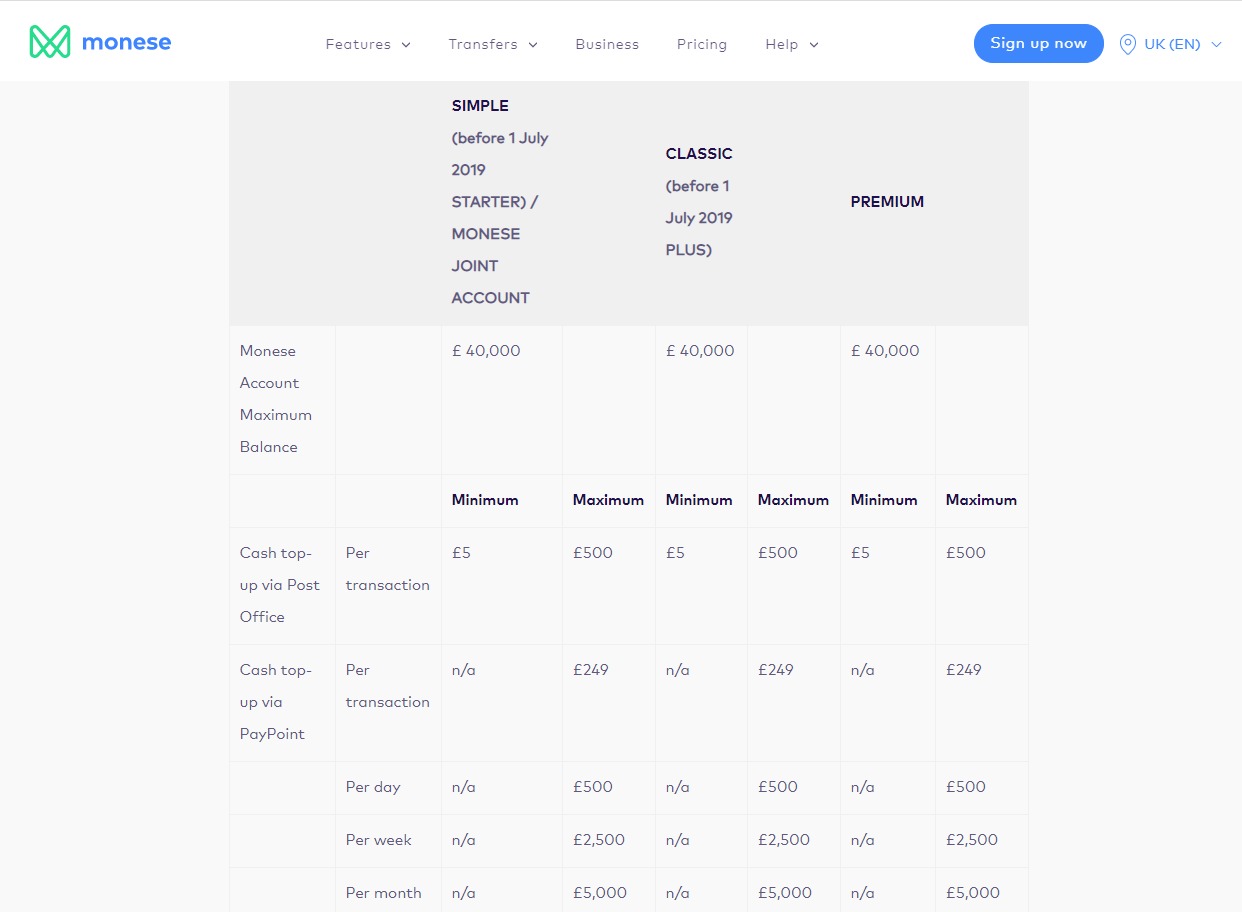Click the Maximum header under CLASSIC
Viewport: 1242px width, 912px height.
point(793,500)
